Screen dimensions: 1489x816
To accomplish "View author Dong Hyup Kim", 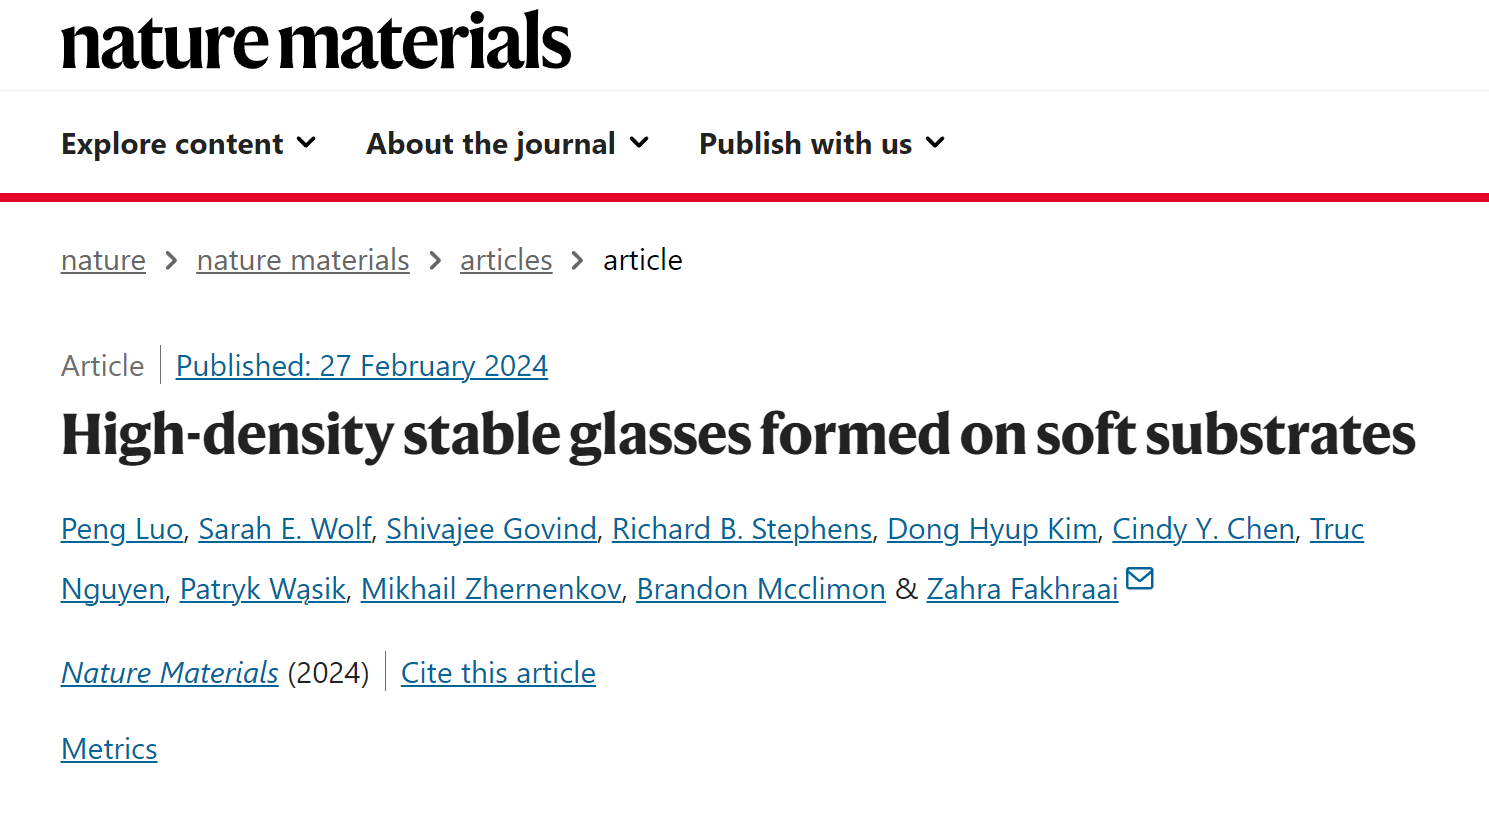I will pos(992,529).
